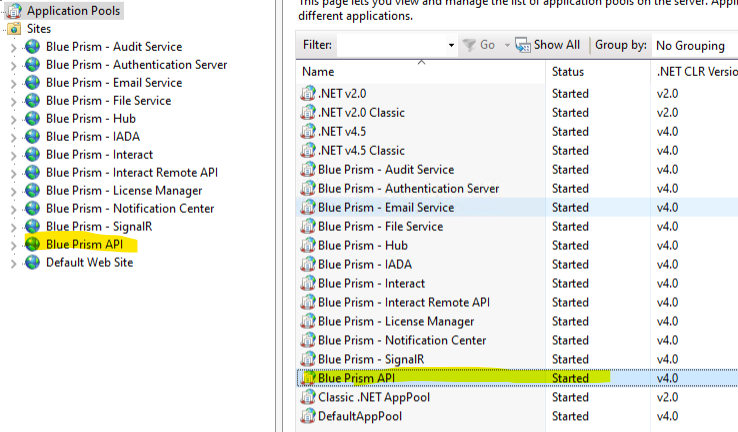Expand Blue Prism - Authentication Server tree node

pyautogui.click(x=14, y=65)
